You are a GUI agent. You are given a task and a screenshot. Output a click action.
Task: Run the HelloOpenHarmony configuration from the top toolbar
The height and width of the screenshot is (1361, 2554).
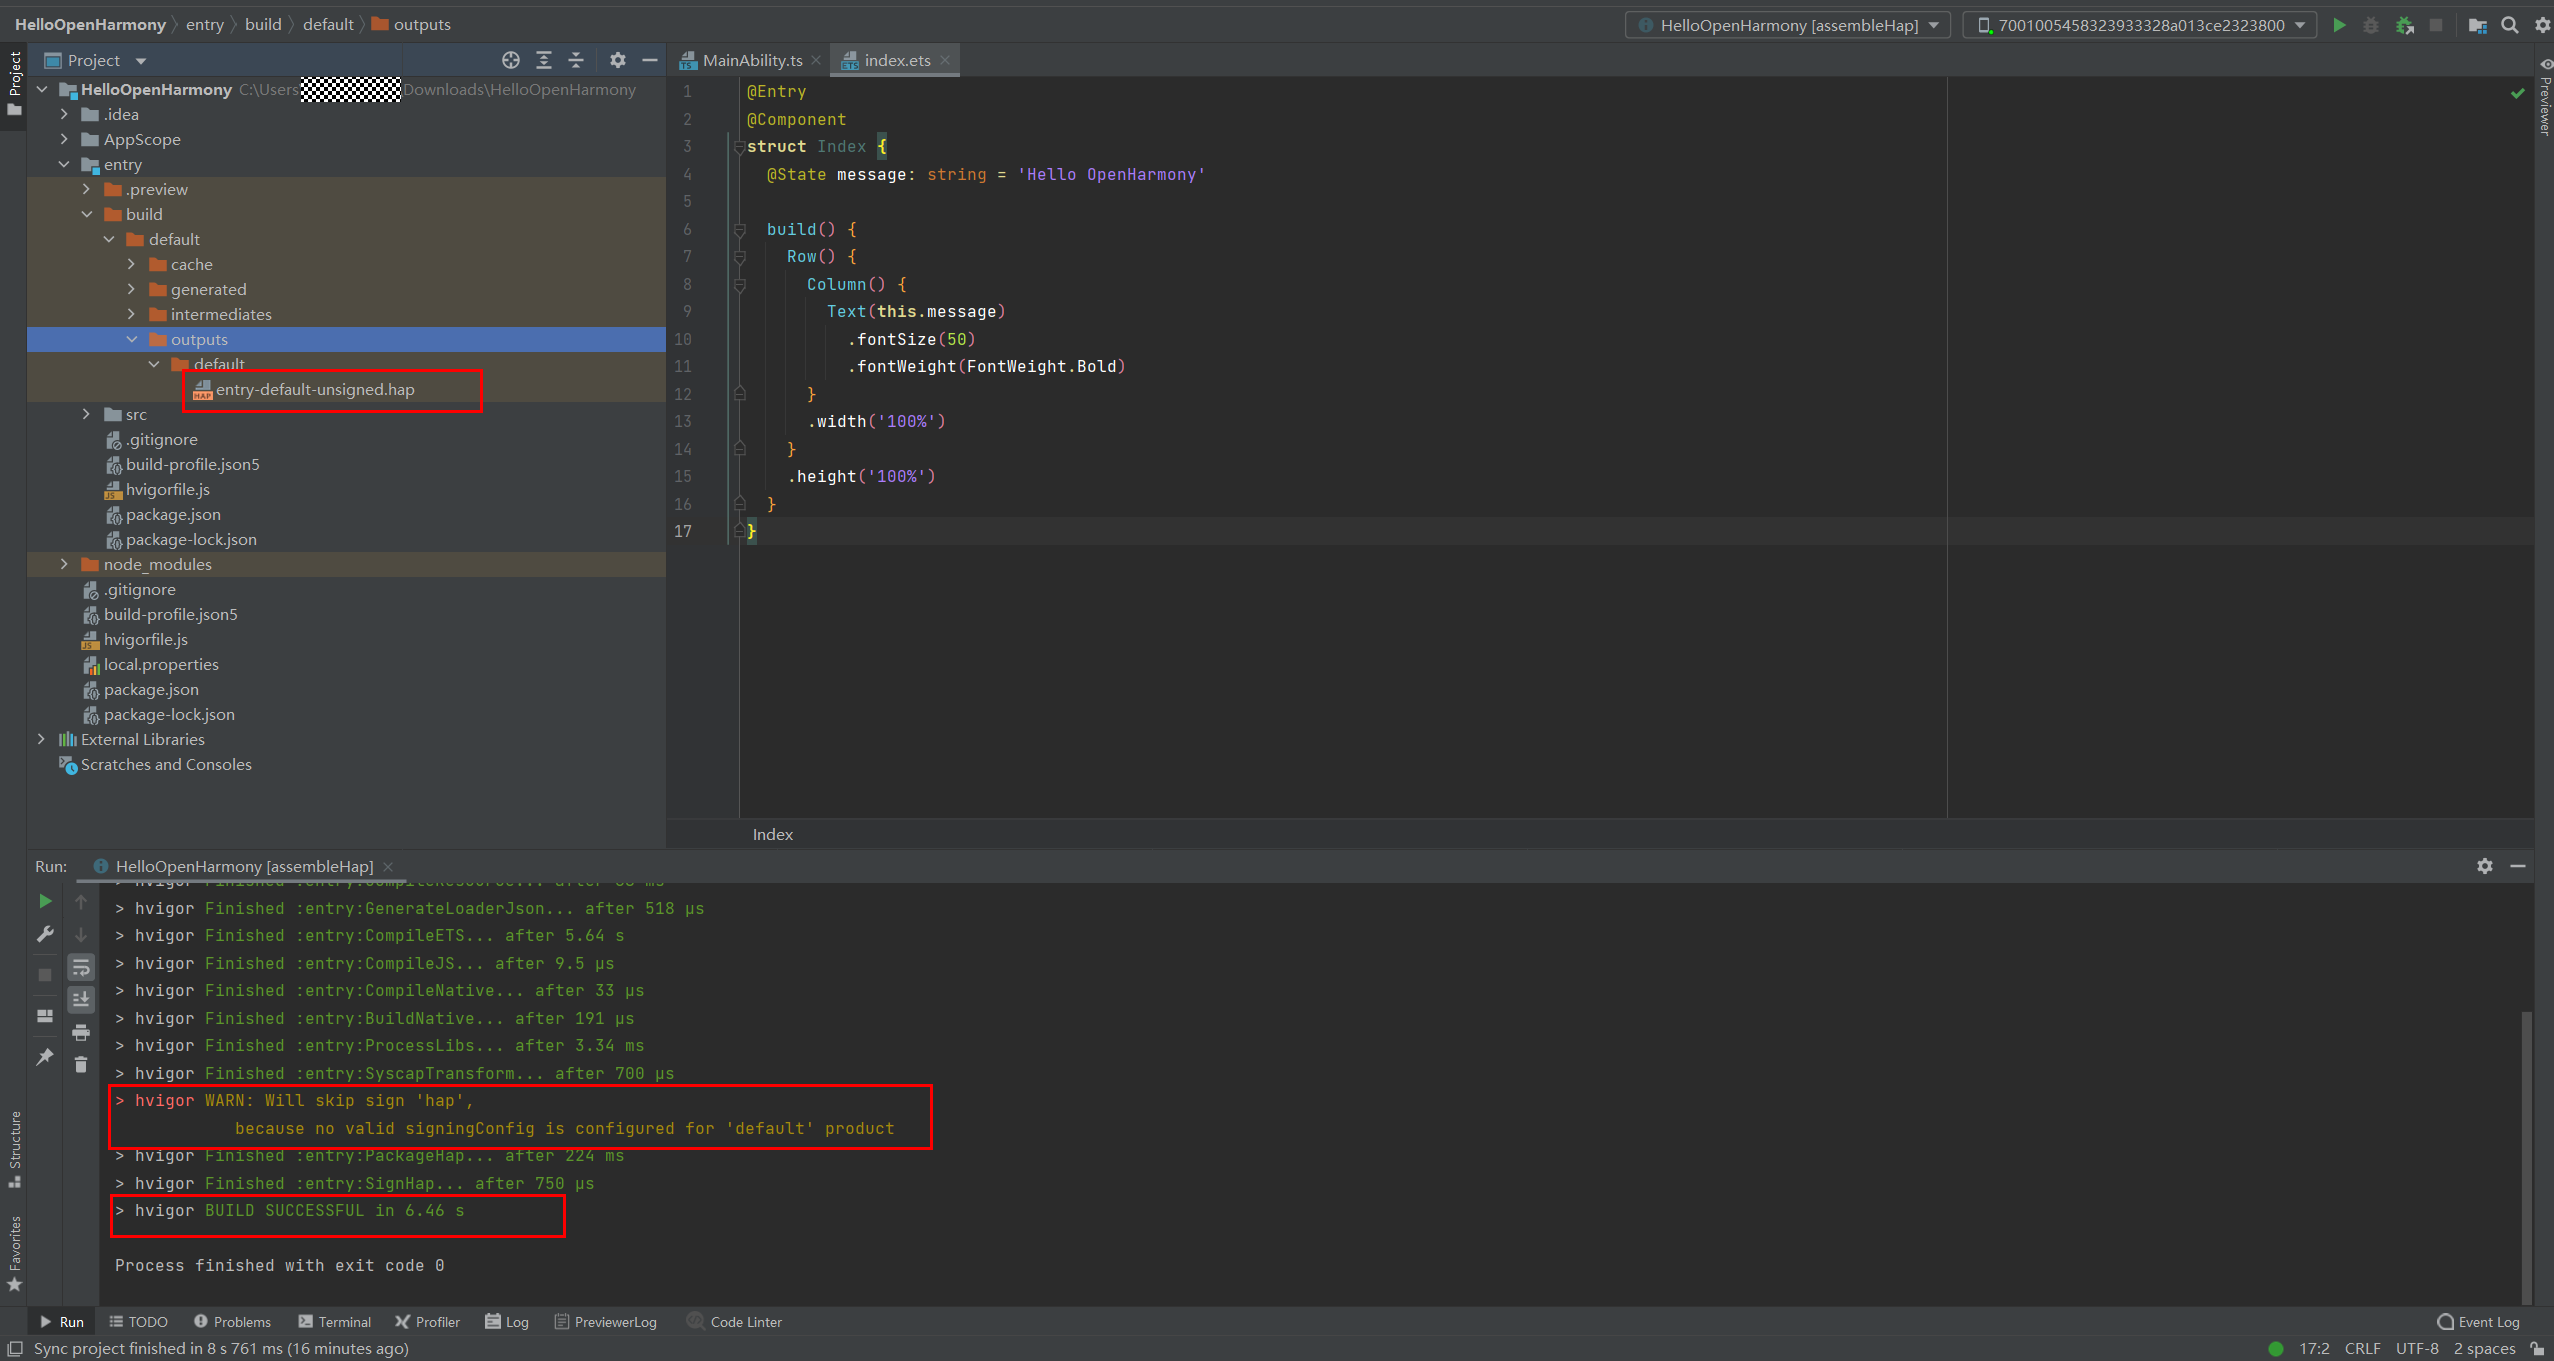click(x=2339, y=25)
